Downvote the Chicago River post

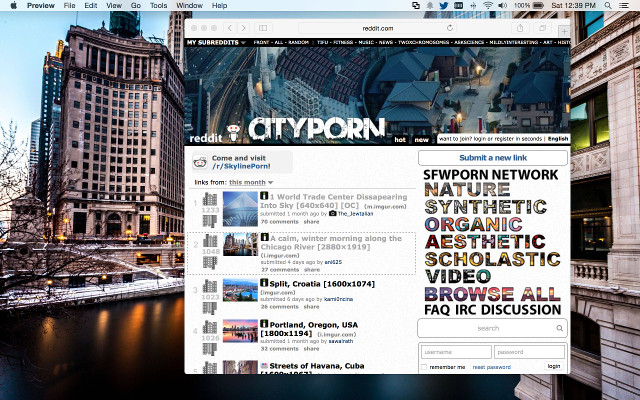tap(210, 262)
